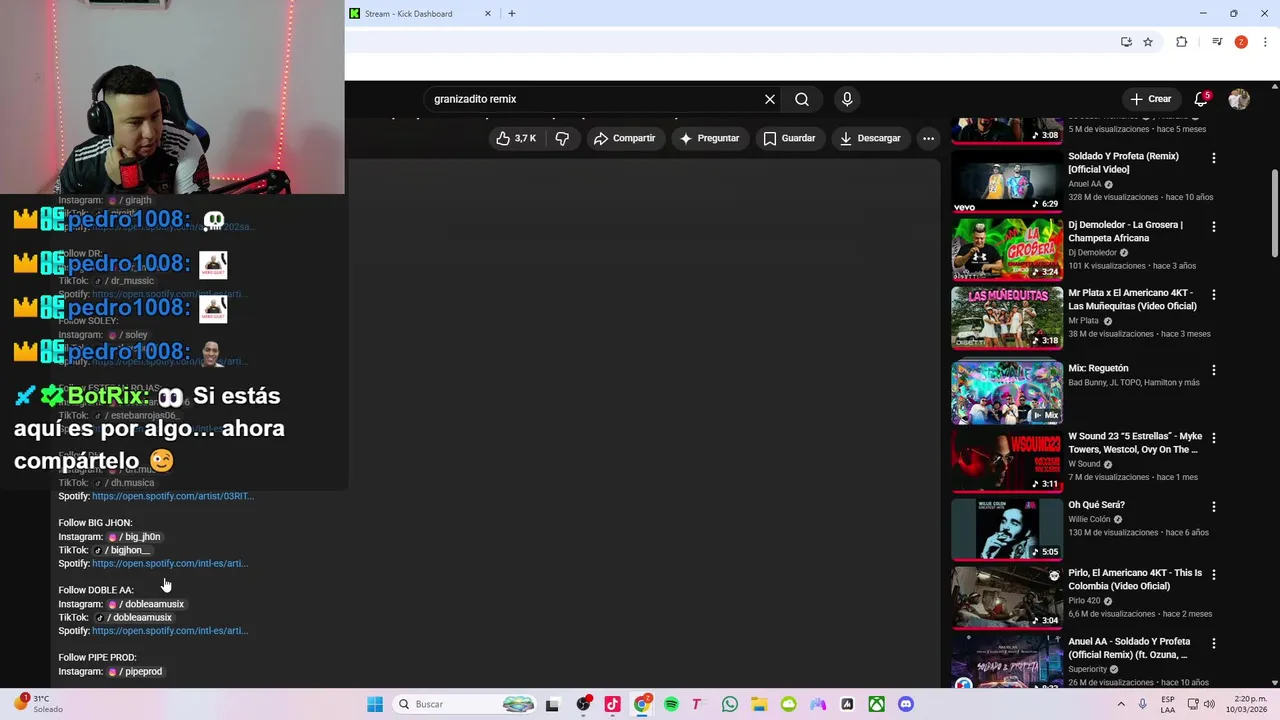This screenshot has width=1280, height=720.
Task: Open Spotify from the taskbar
Action: point(671,704)
